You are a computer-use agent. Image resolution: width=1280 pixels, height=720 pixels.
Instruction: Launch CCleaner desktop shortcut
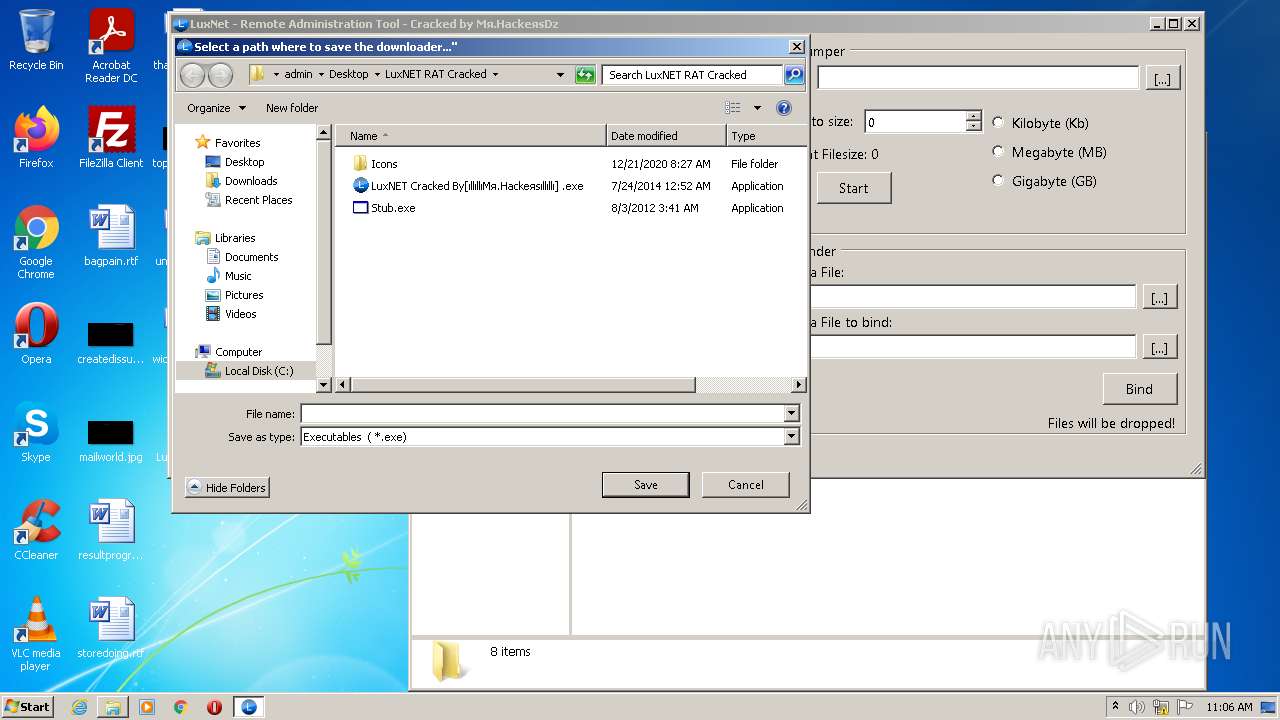[36, 530]
